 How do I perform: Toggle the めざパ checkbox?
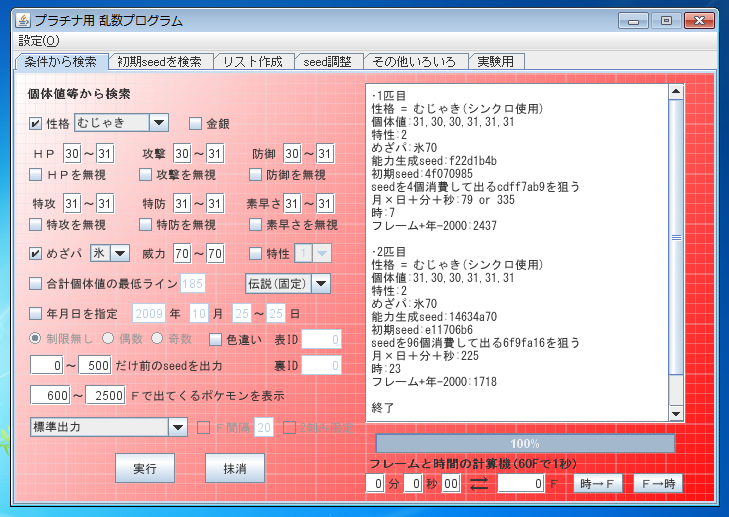[35, 254]
